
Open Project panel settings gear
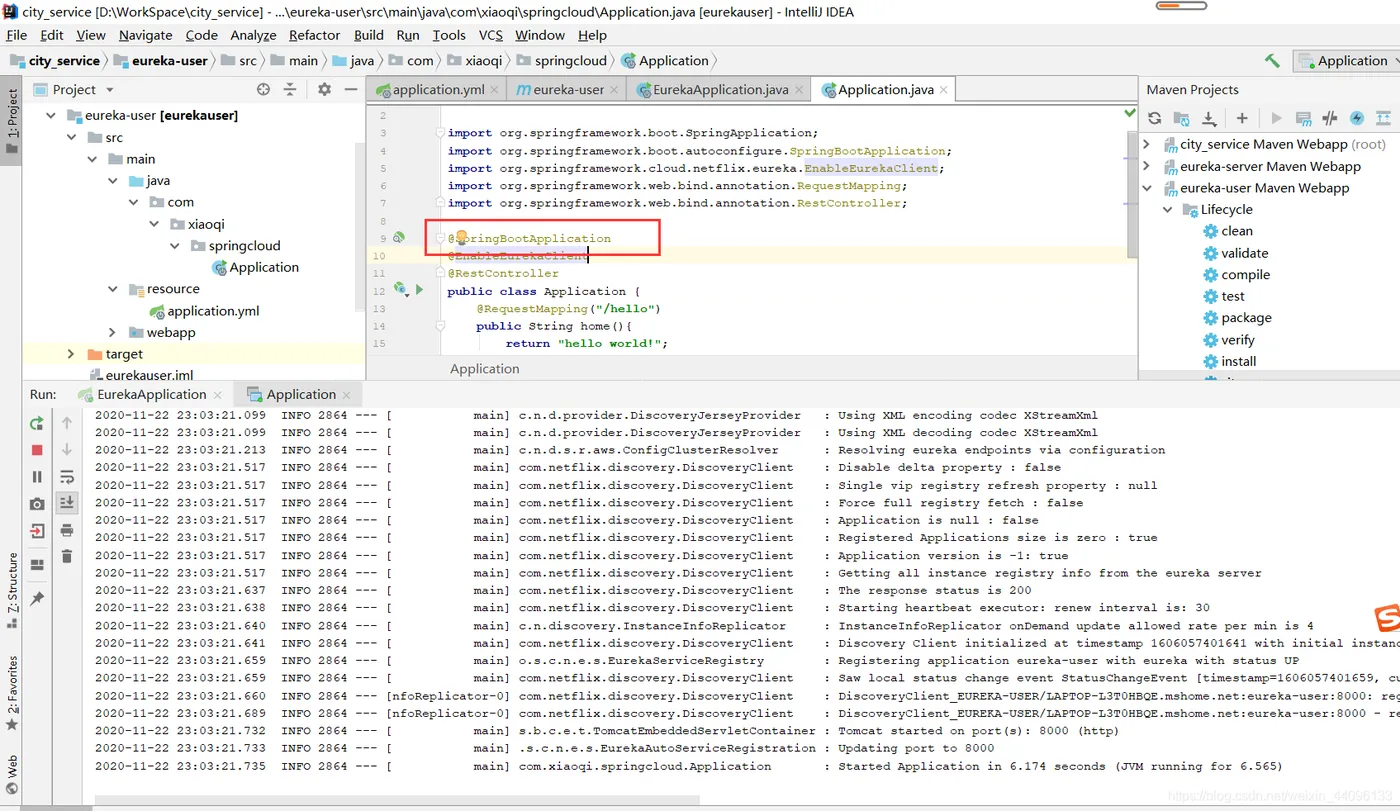[x=324, y=89]
